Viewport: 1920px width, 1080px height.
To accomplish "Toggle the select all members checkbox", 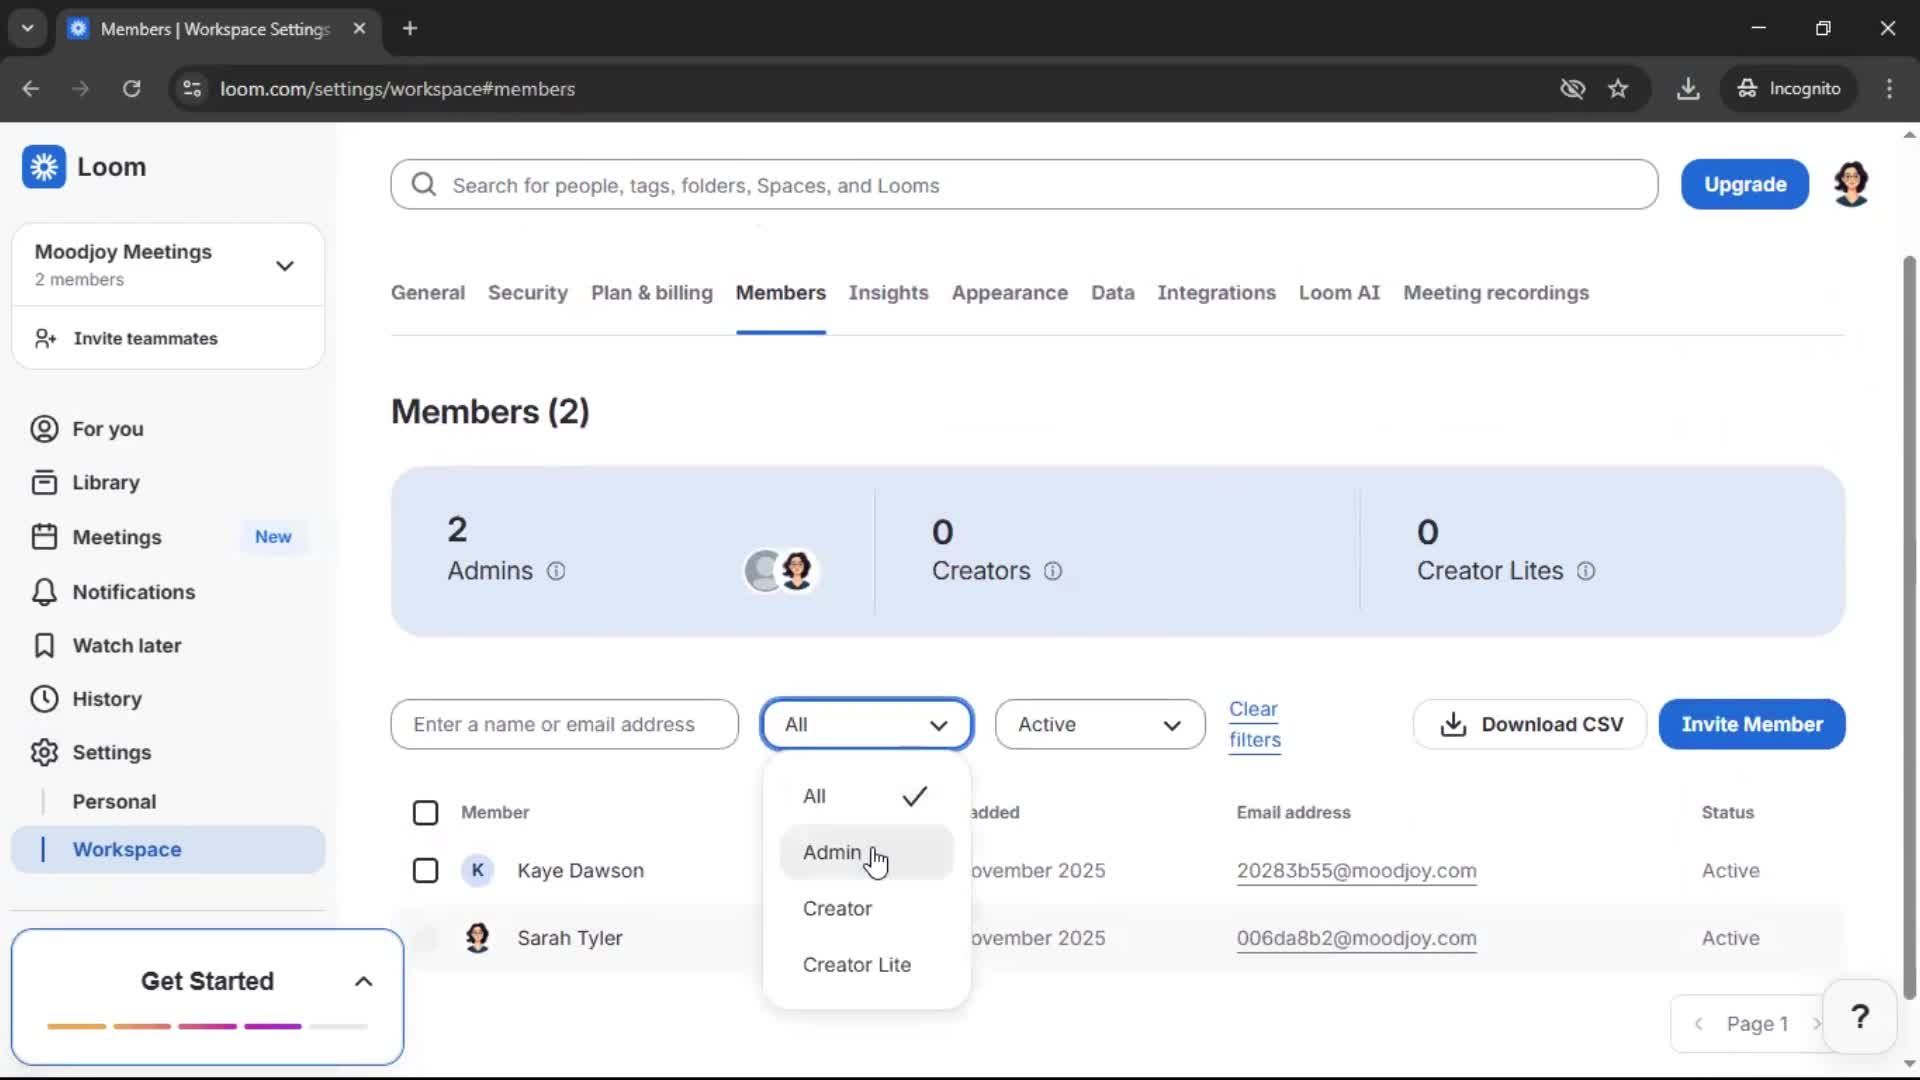I will [425, 813].
